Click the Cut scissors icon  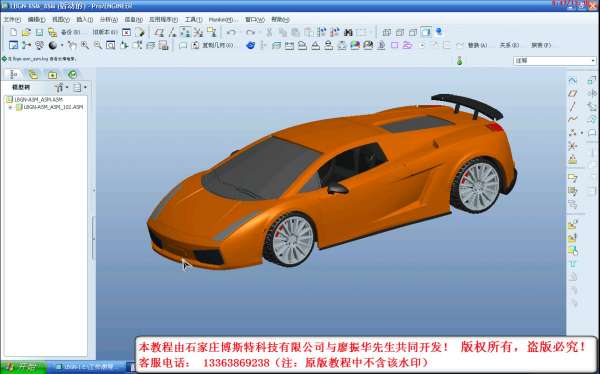(x=269, y=32)
